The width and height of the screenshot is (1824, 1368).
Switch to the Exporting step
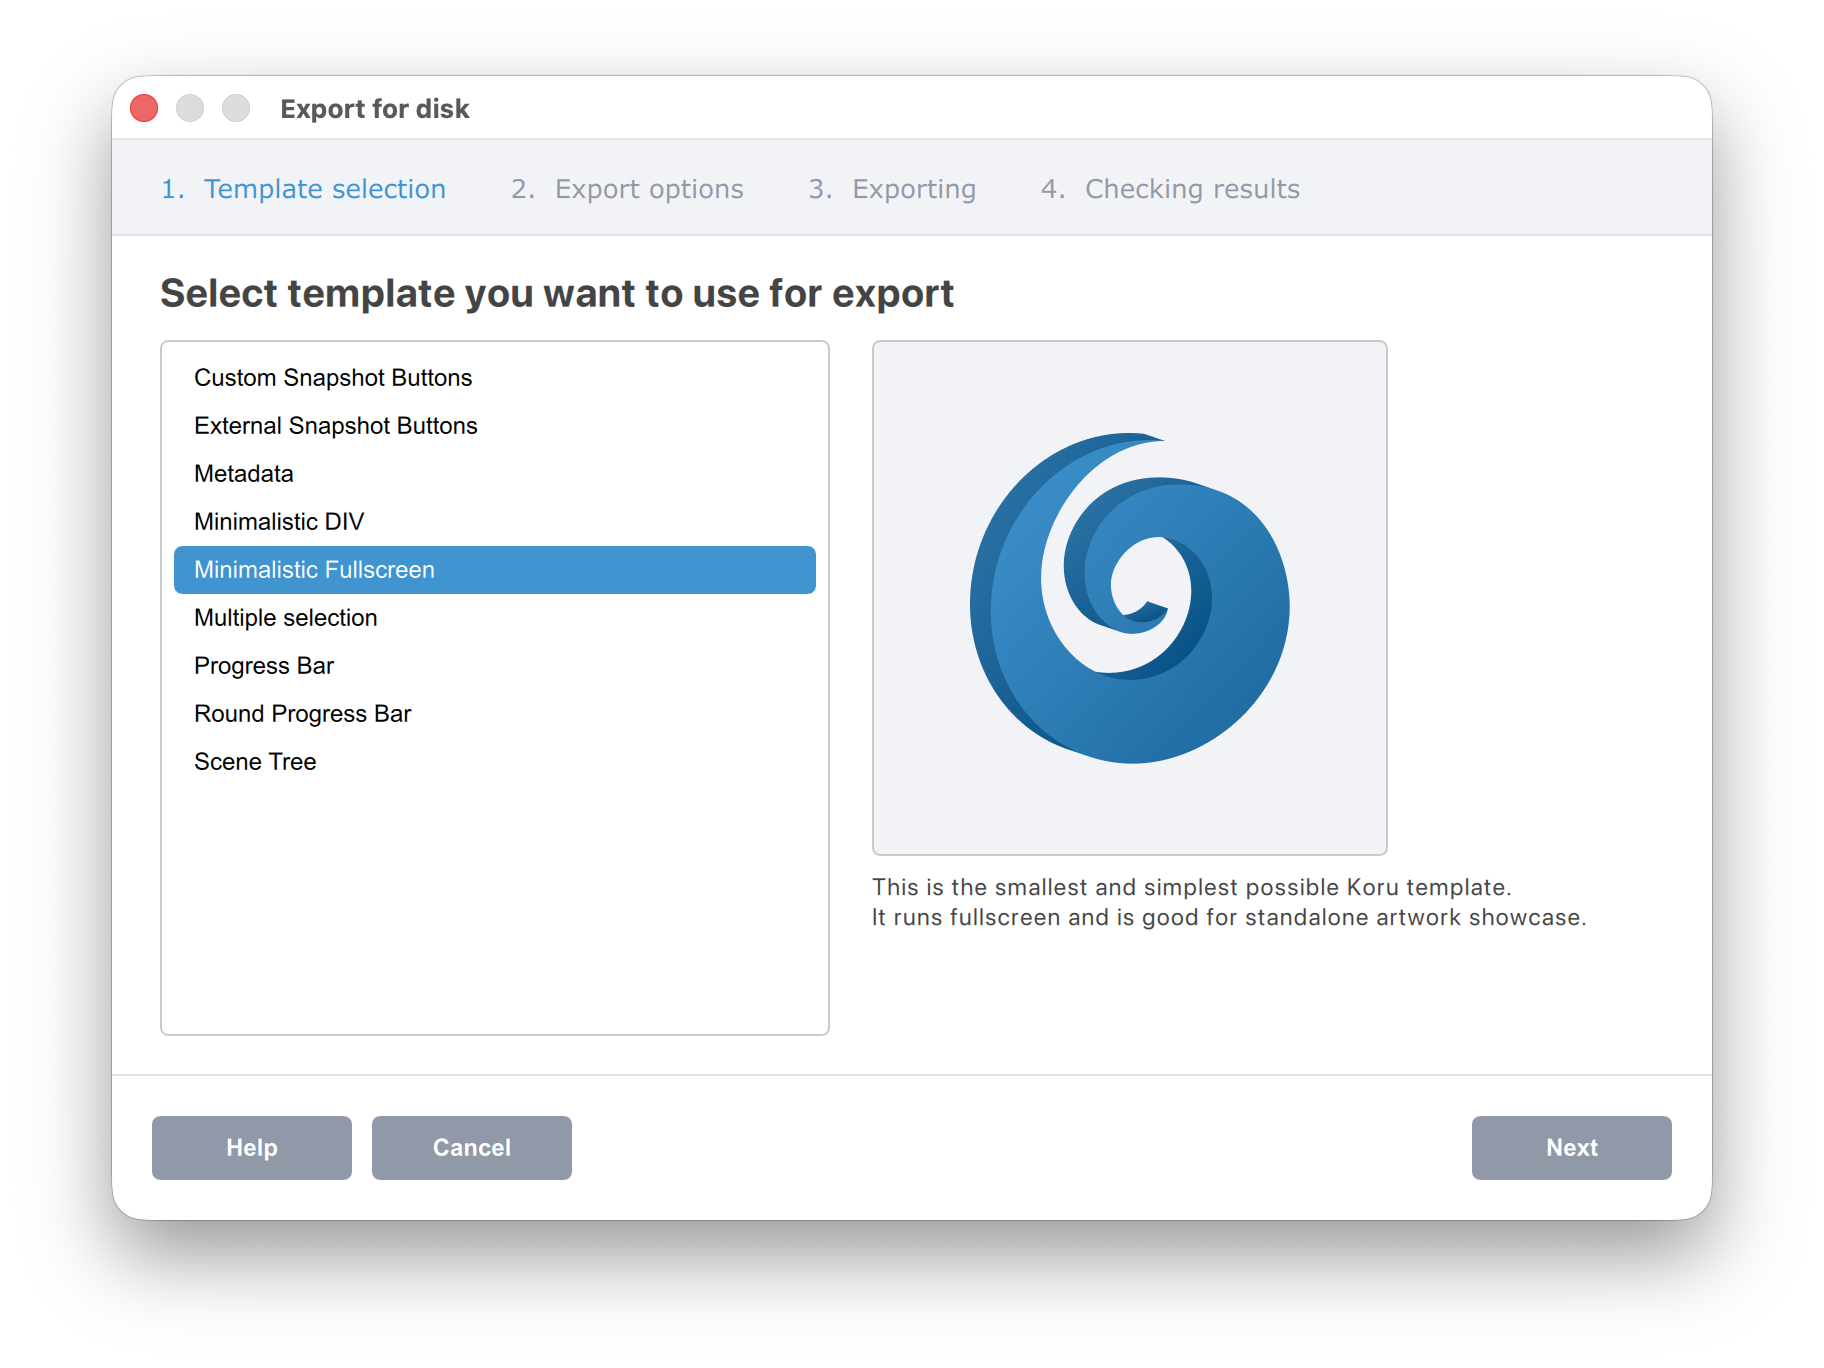pyautogui.click(x=892, y=189)
